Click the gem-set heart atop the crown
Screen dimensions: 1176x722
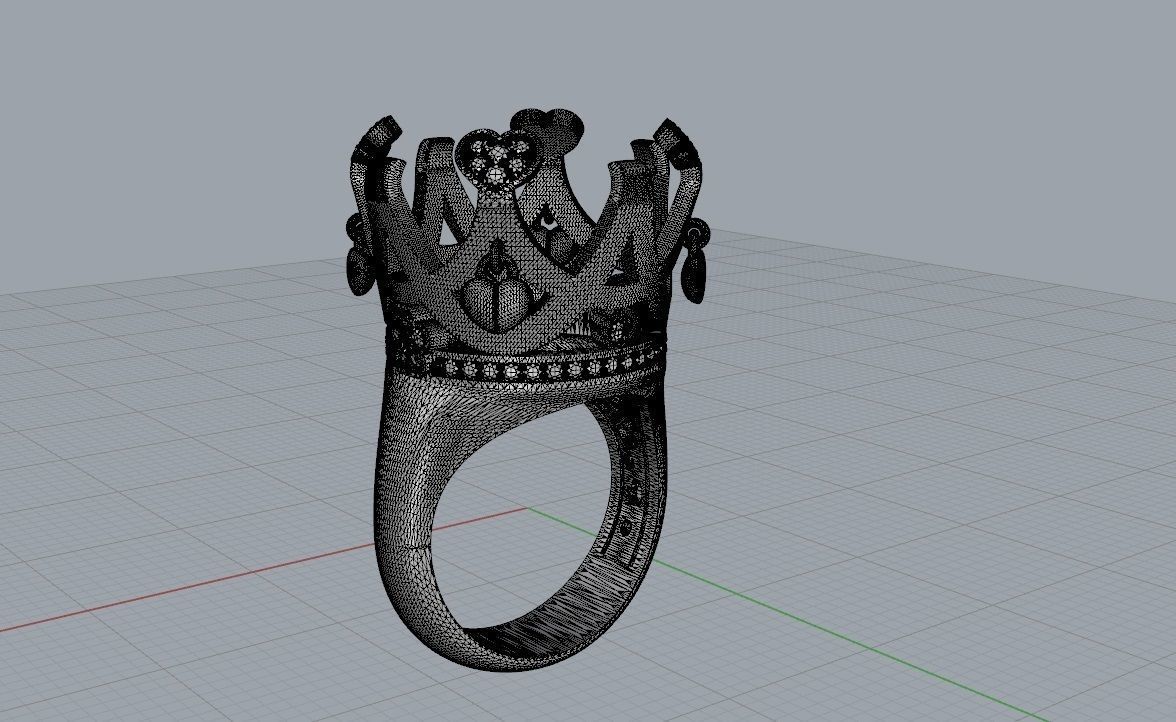coord(496,159)
